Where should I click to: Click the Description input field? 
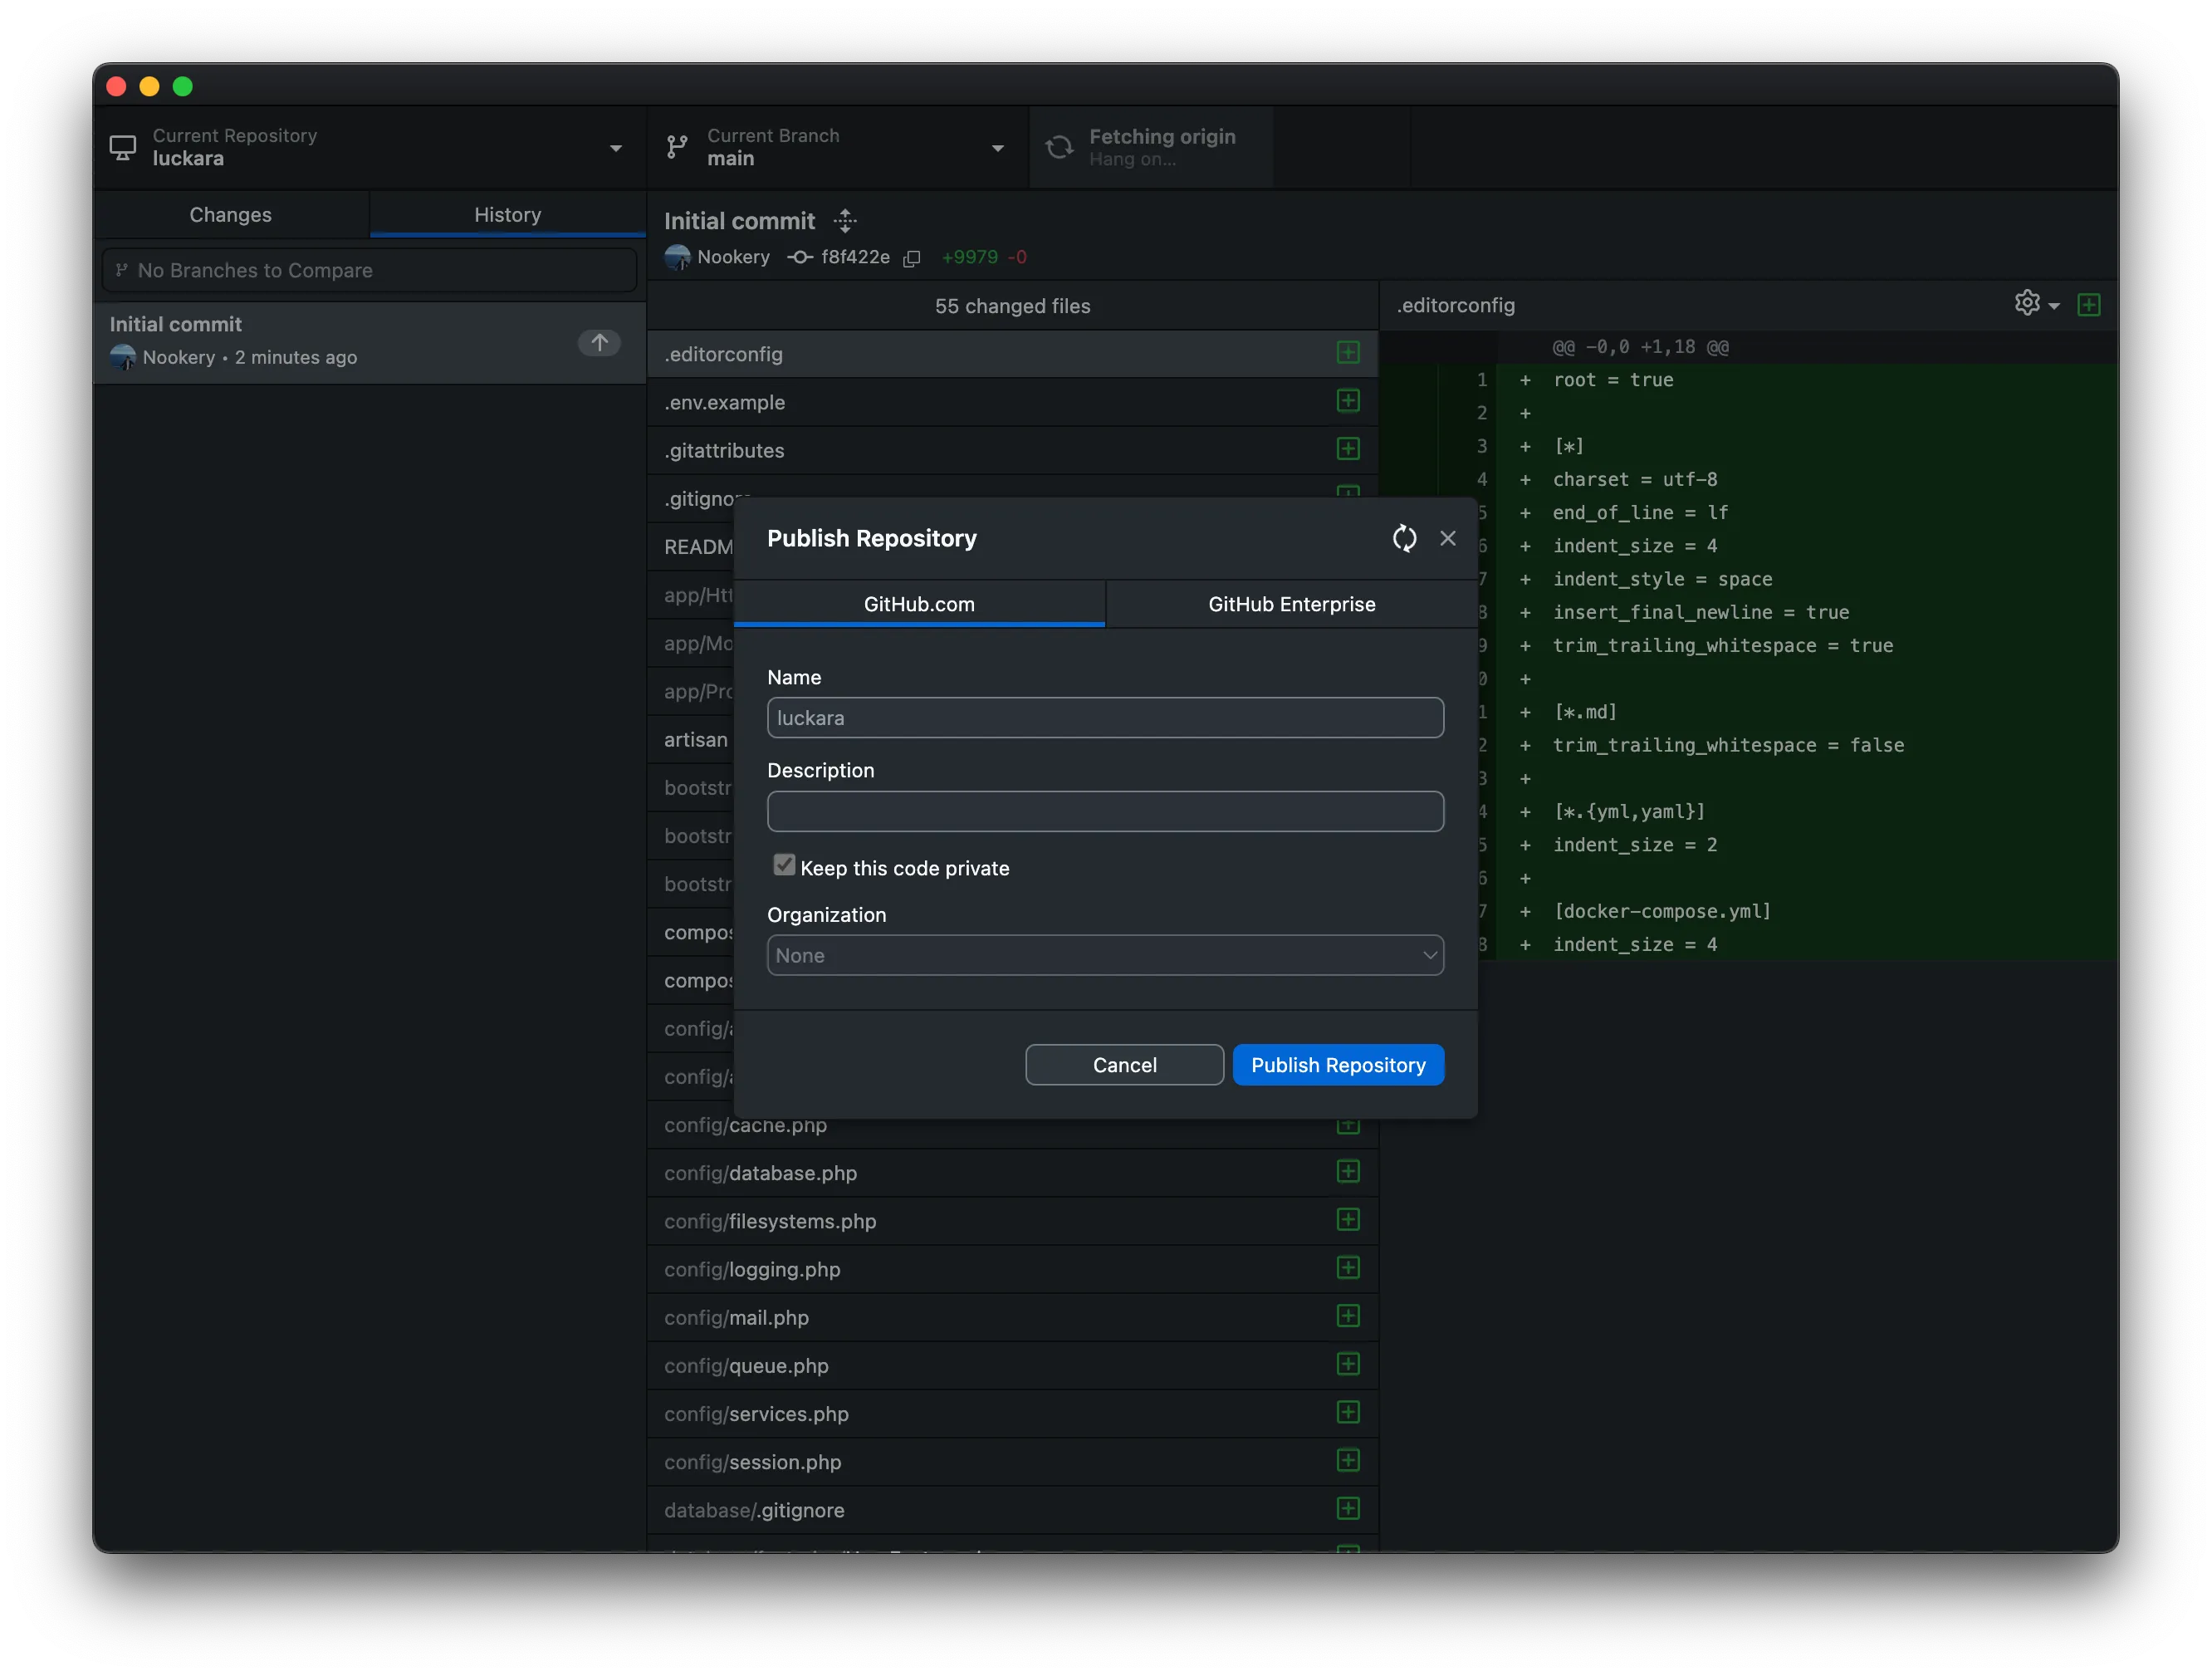(1104, 812)
